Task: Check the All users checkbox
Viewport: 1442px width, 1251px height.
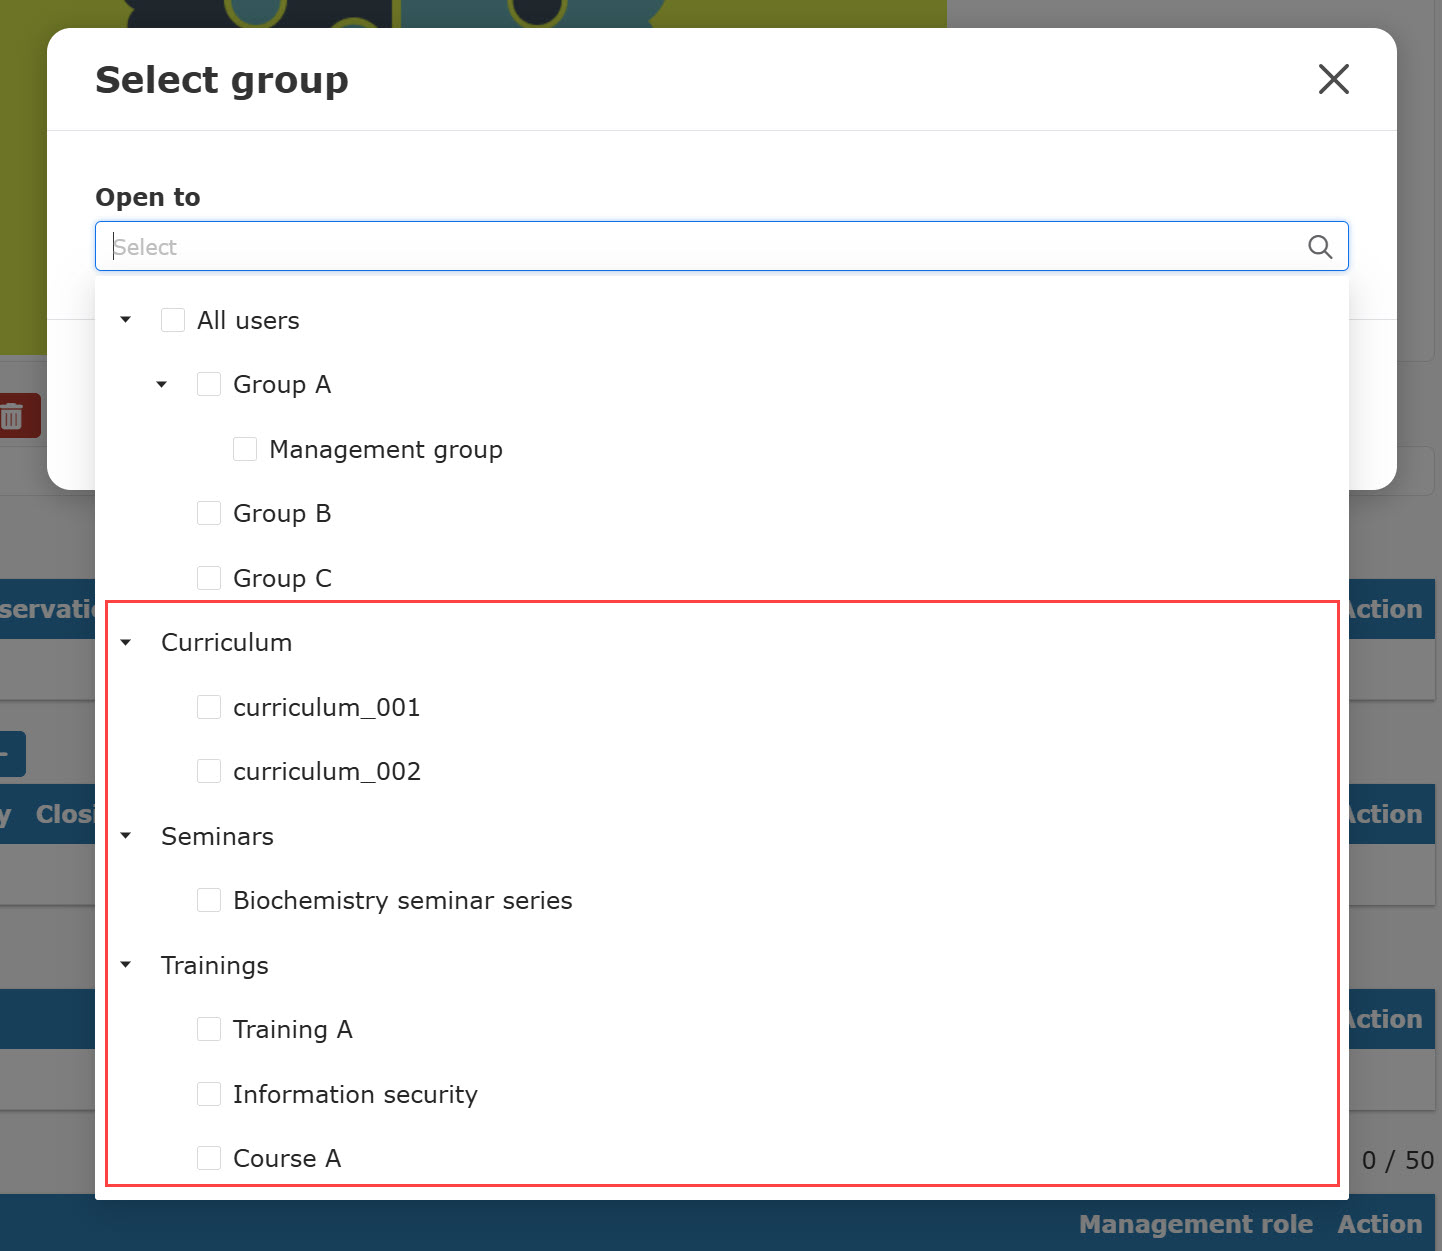Action: 173,320
